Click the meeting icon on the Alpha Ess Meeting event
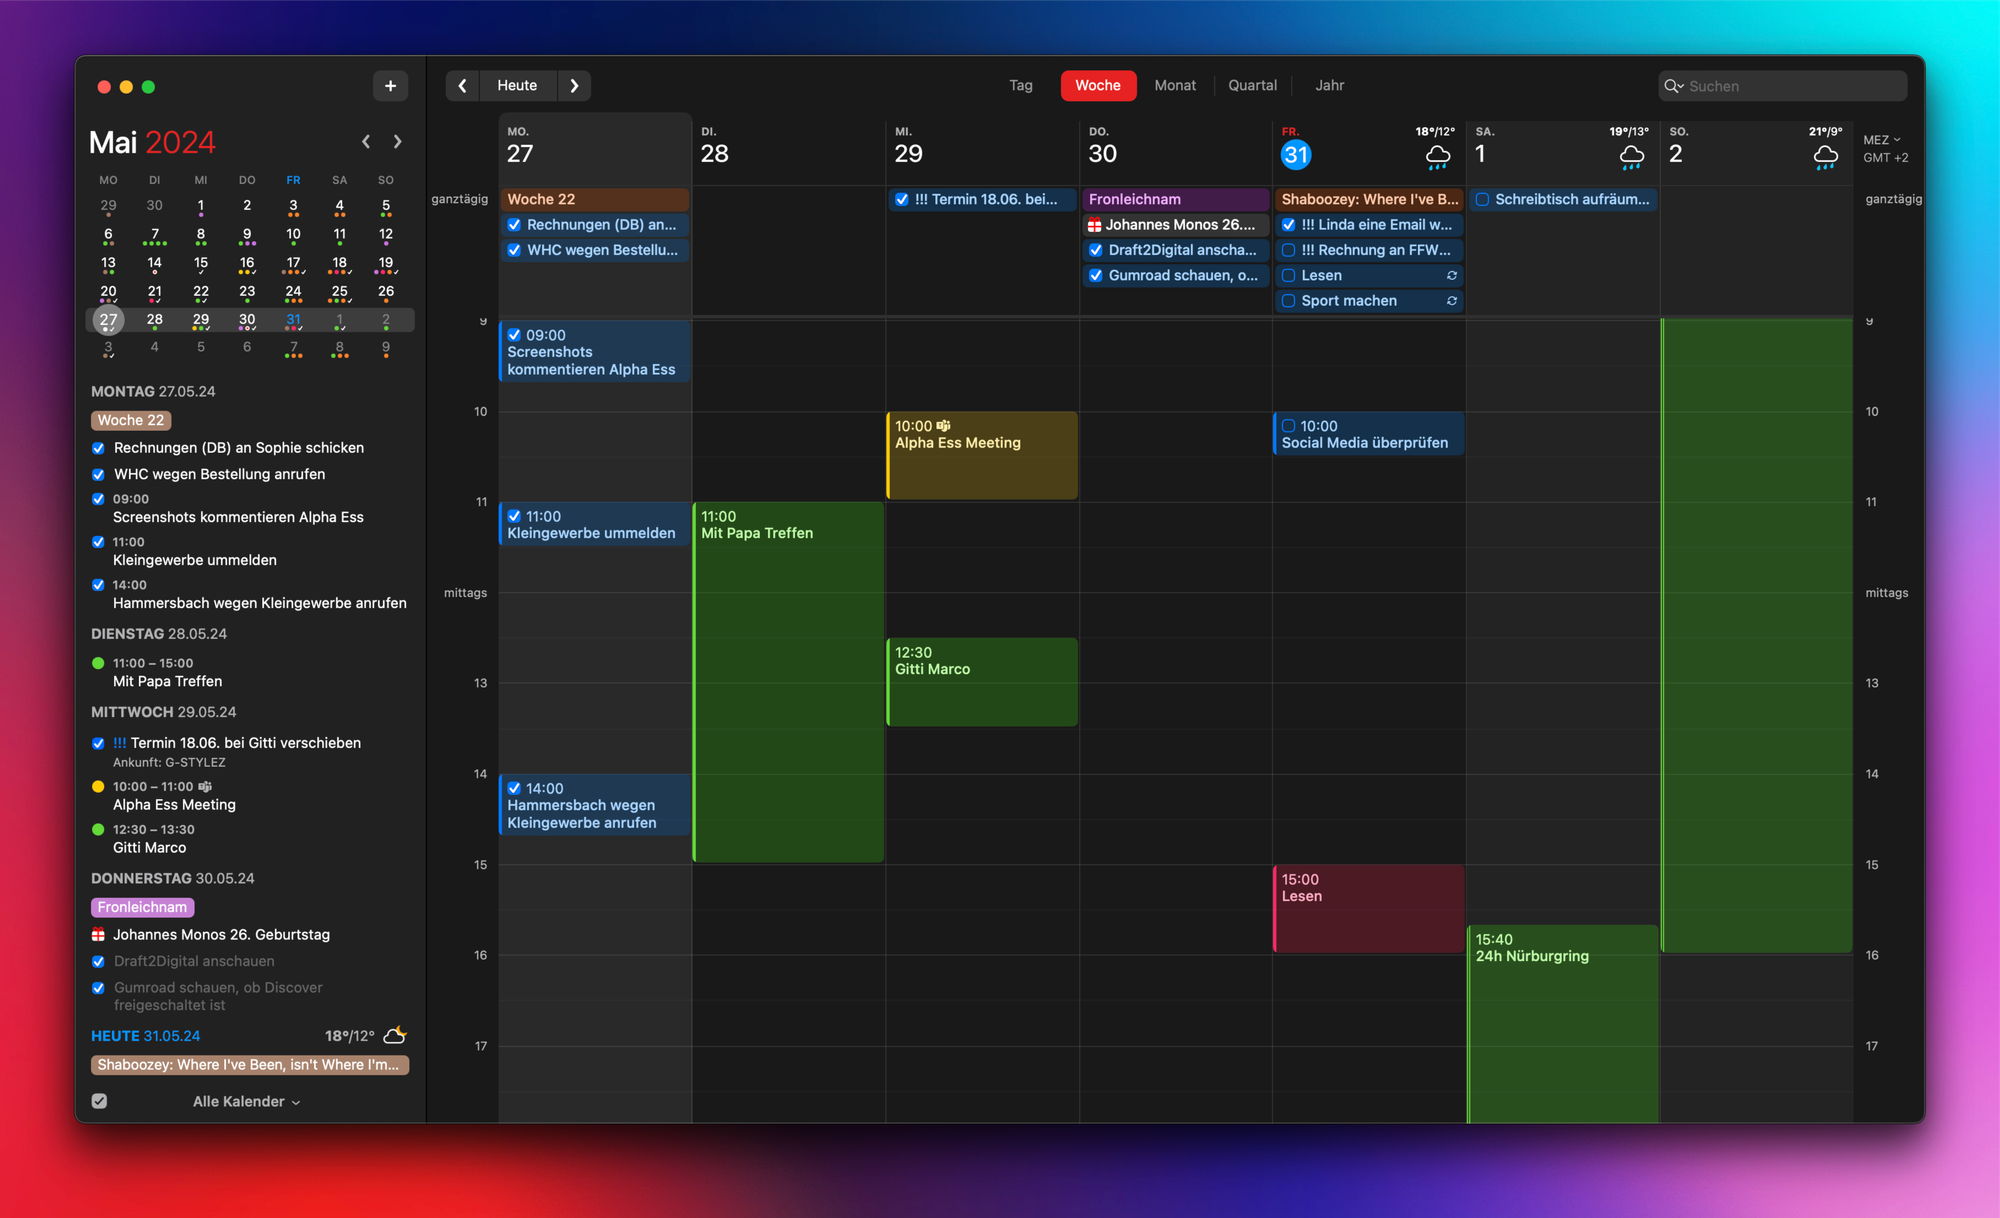 pos(944,425)
